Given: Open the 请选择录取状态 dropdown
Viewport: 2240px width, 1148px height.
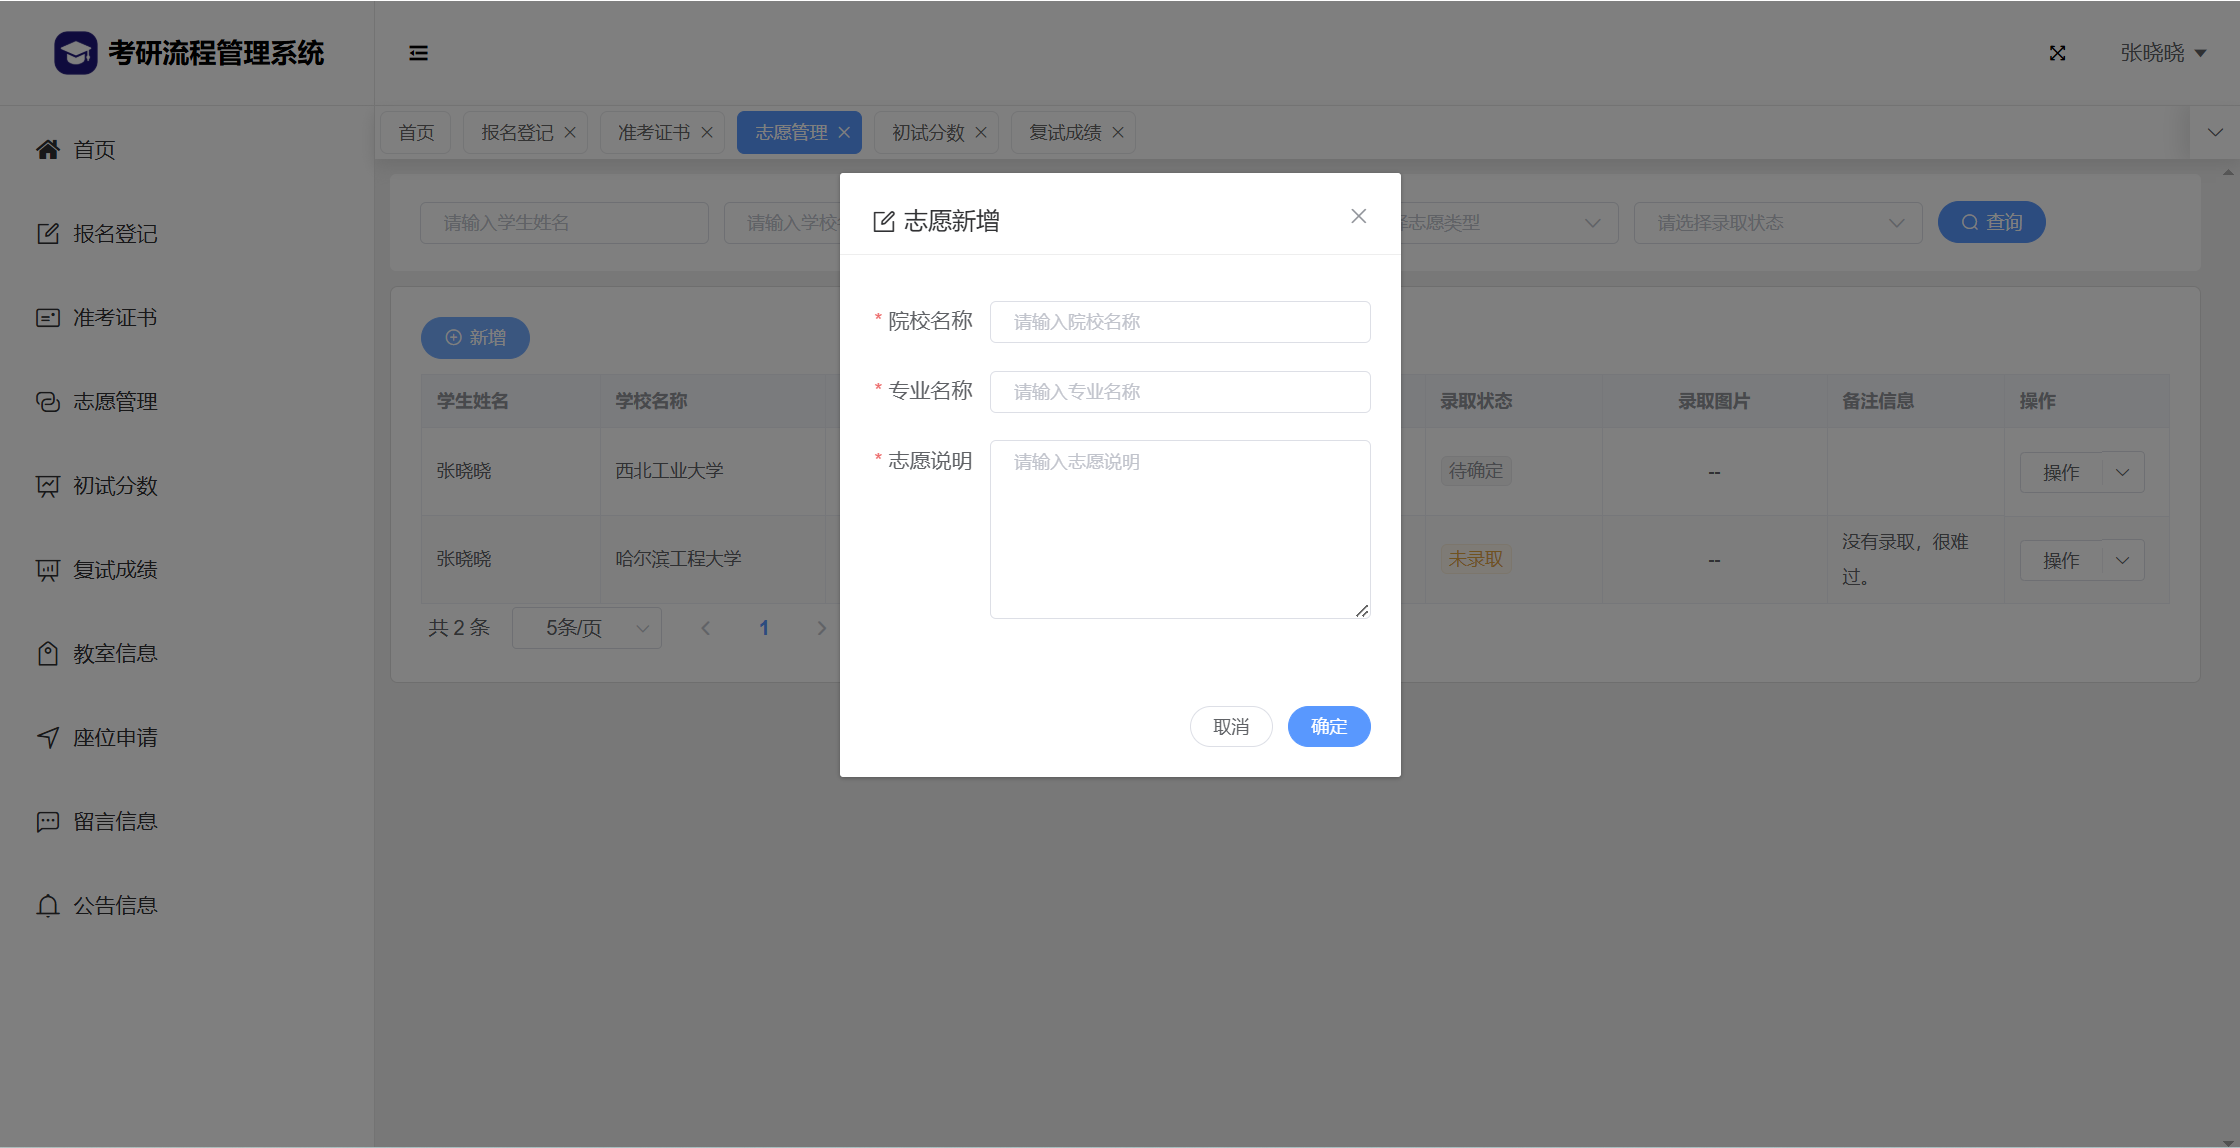Looking at the screenshot, I should click(x=1777, y=223).
